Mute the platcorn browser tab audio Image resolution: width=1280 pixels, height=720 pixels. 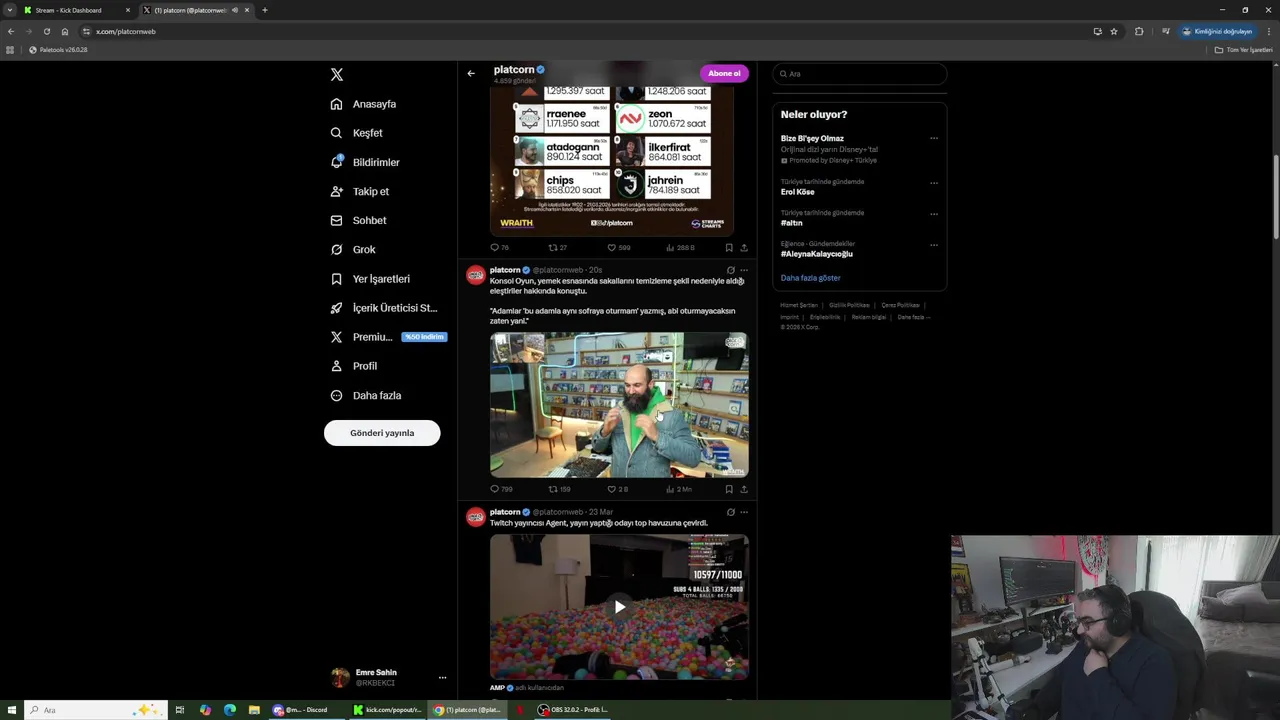(235, 10)
